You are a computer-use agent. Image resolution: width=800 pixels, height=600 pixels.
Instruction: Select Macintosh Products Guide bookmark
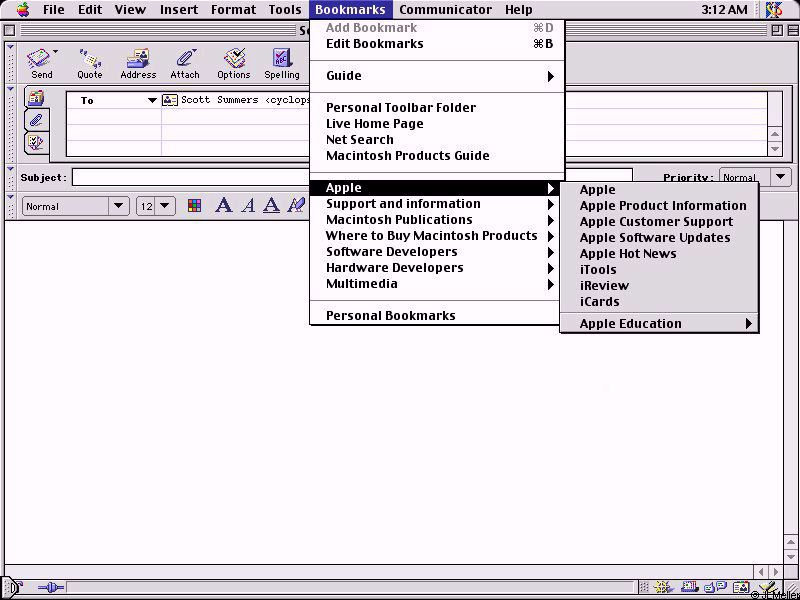(437, 156)
